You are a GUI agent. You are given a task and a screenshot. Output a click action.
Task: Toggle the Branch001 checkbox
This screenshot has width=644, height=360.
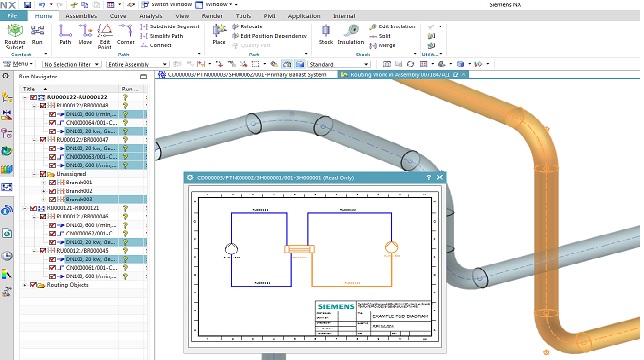coord(52,182)
